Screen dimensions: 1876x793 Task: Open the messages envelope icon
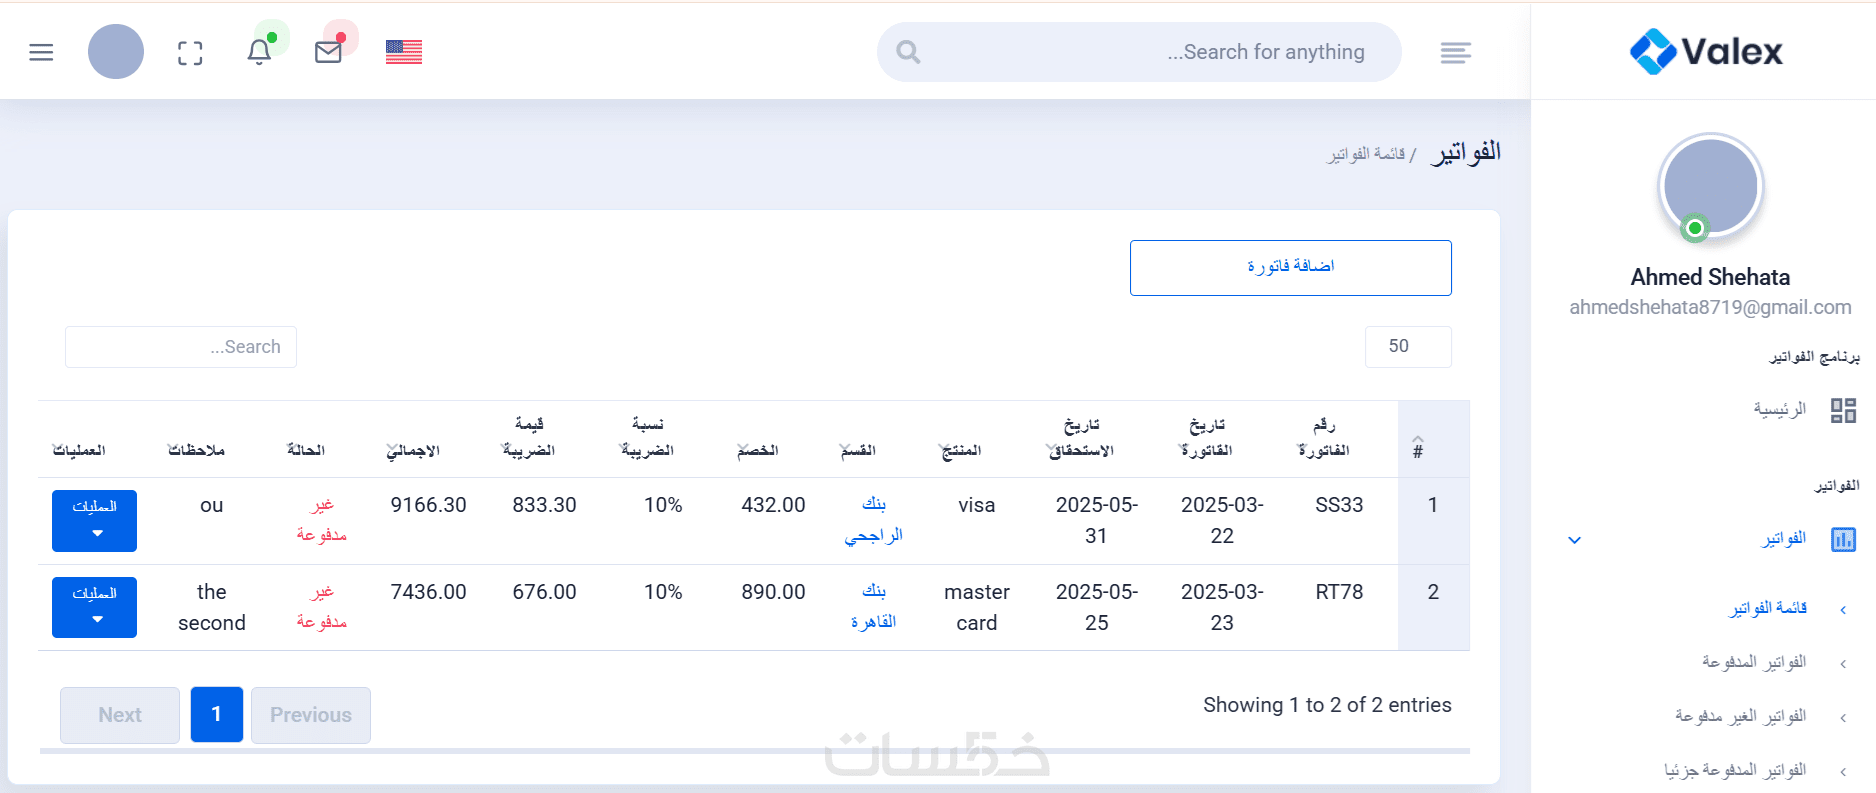pyautogui.click(x=328, y=52)
